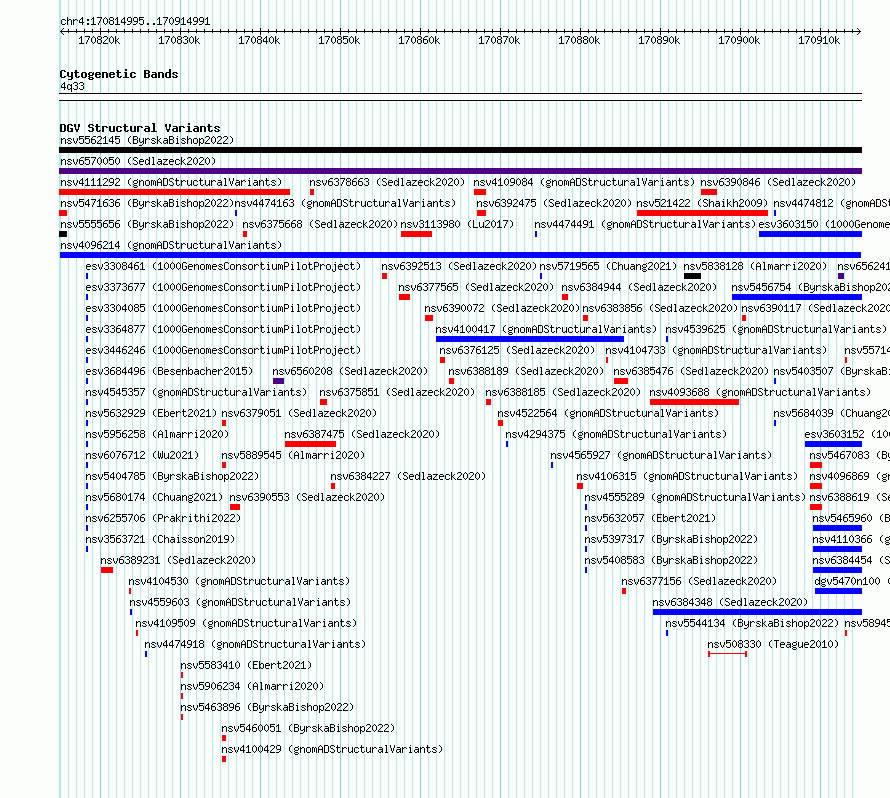Click purple bar under nsv6560208
The width and height of the screenshot is (890, 798).
(x=278, y=381)
